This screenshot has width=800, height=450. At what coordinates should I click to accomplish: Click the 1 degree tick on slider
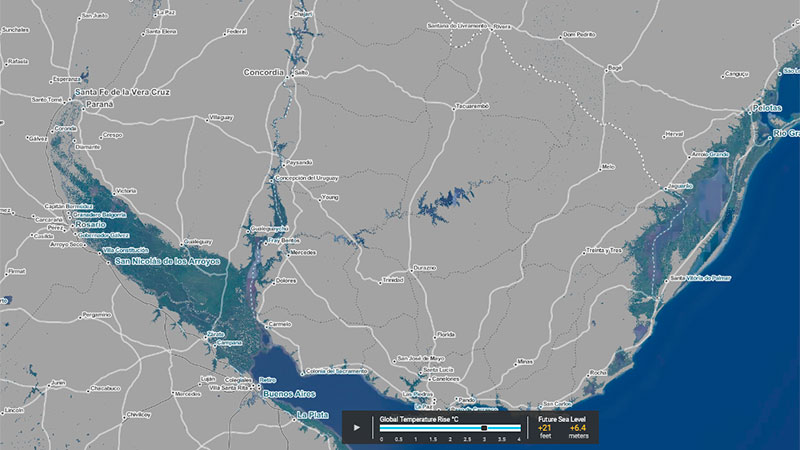click(x=415, y=428)
